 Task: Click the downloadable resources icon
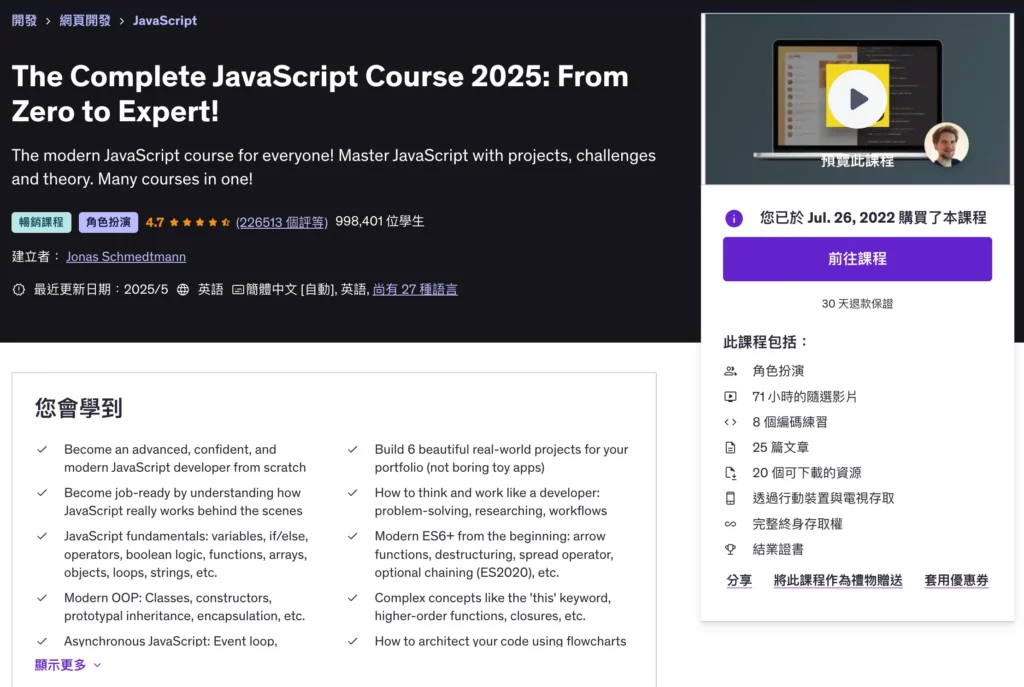pos(730,473)
